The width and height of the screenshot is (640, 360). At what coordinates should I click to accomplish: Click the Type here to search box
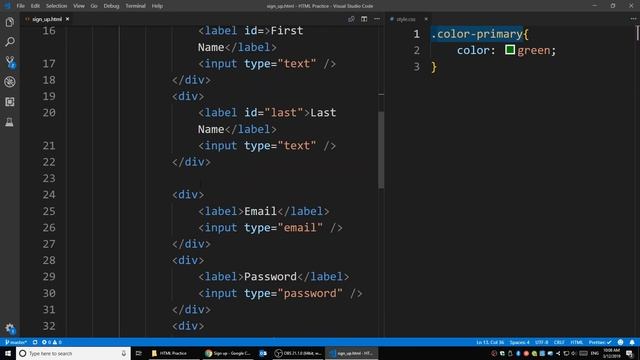[x=73, y=353]
